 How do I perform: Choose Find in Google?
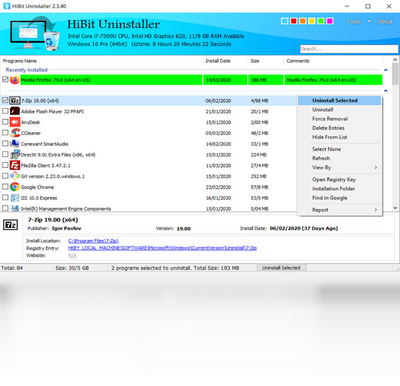coord(339,198)
